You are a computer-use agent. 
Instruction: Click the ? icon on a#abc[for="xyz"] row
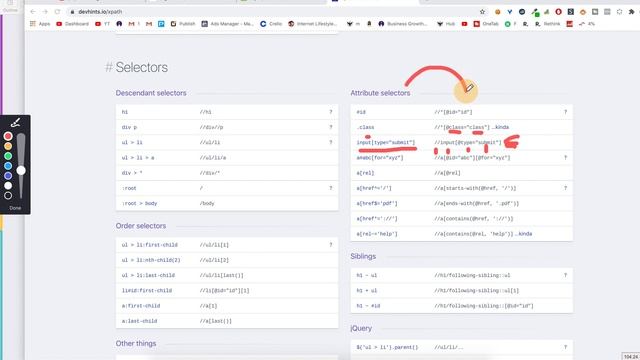click(565, 158)
